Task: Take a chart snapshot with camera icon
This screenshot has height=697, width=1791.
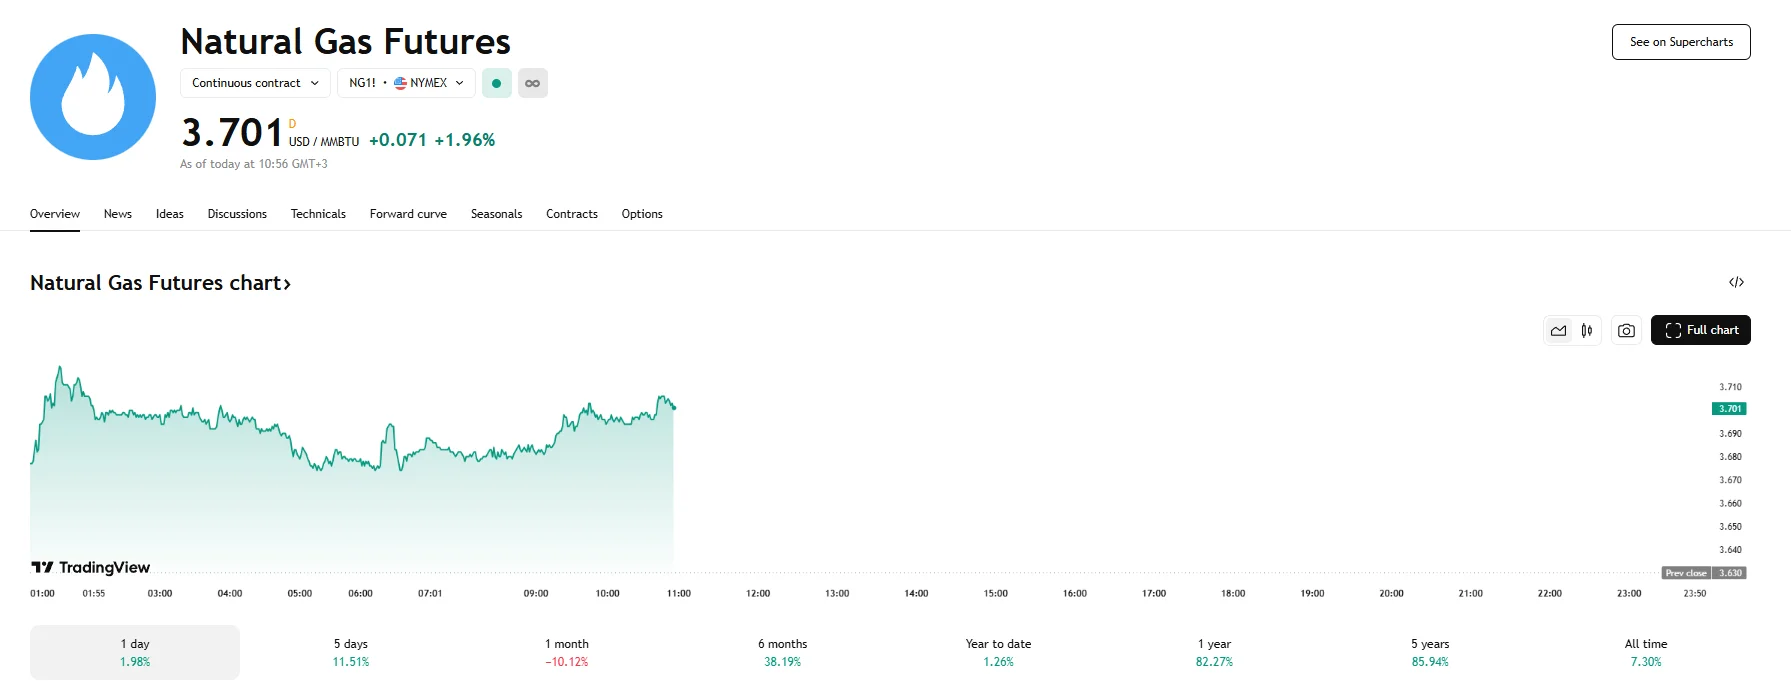Action: [1626, 331]
